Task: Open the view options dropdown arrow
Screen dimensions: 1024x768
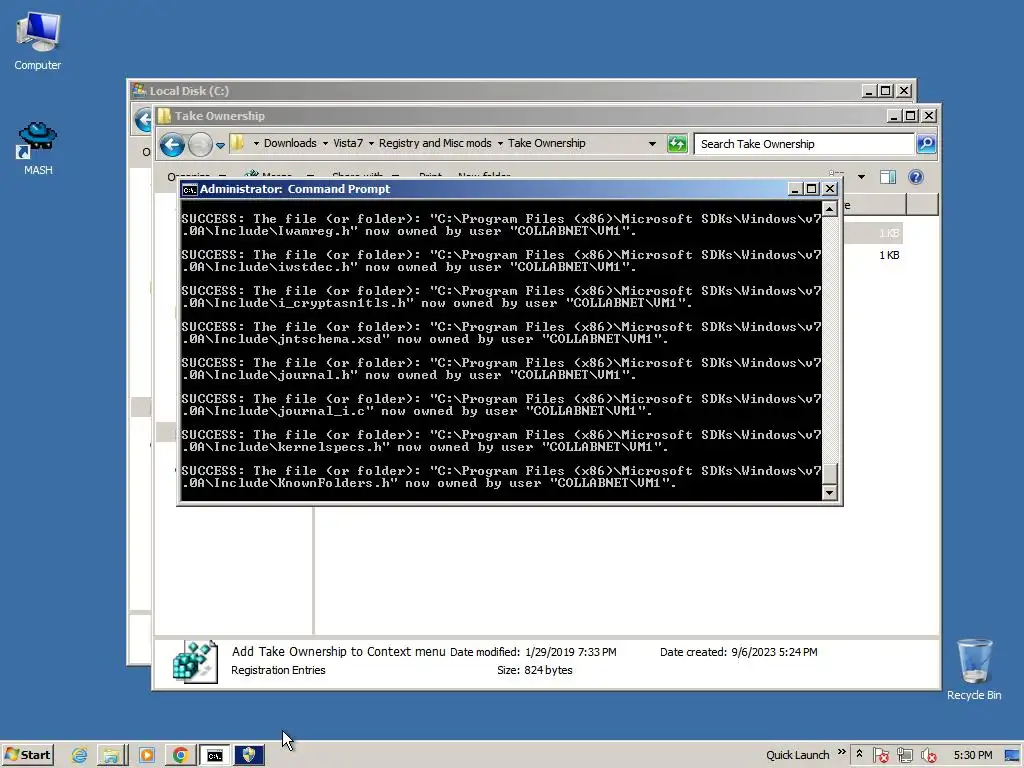Action: pos(861,177)
